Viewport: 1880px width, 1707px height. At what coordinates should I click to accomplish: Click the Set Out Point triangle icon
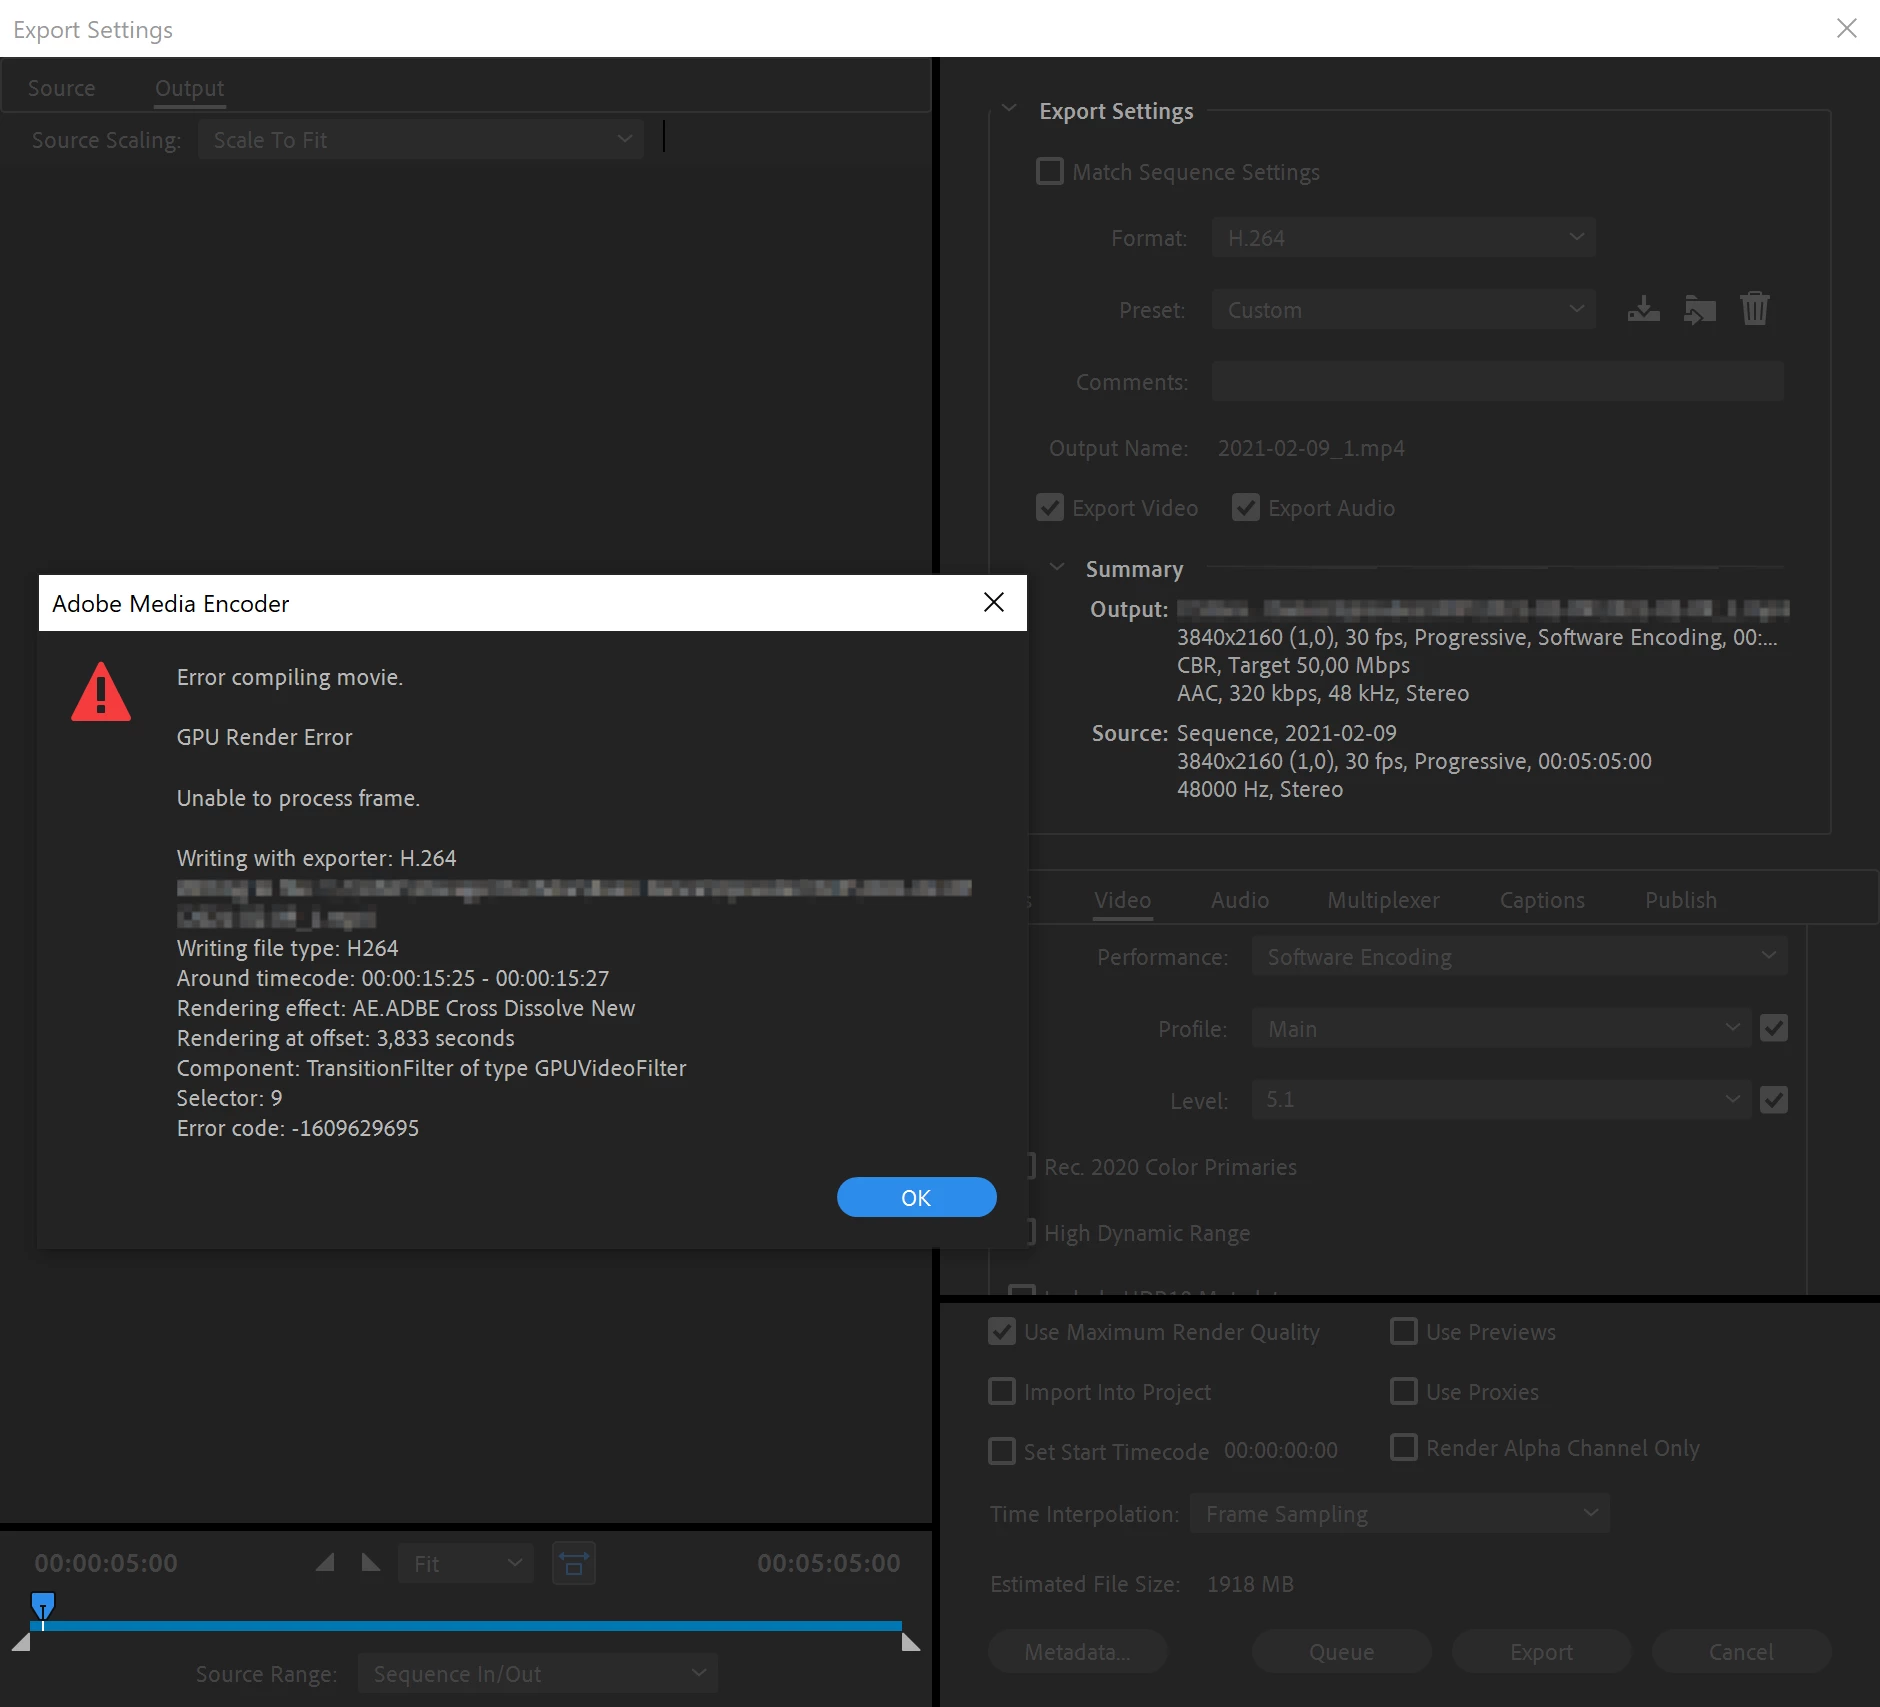click(371, 1563)
